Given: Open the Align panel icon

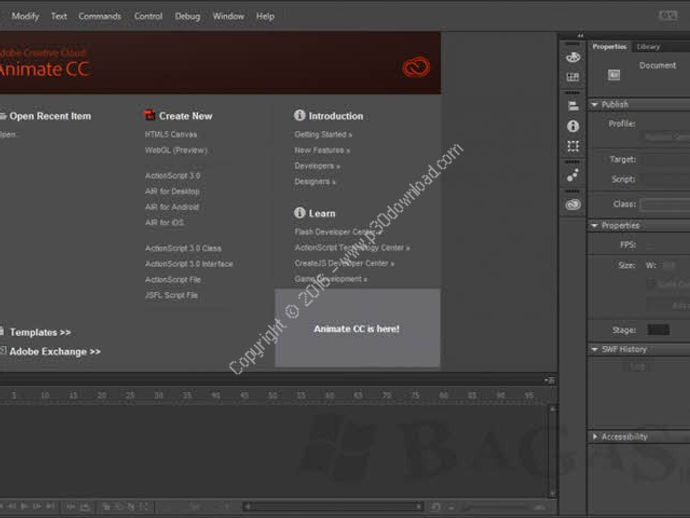Looking at the screenshot, I should (573, 106).
